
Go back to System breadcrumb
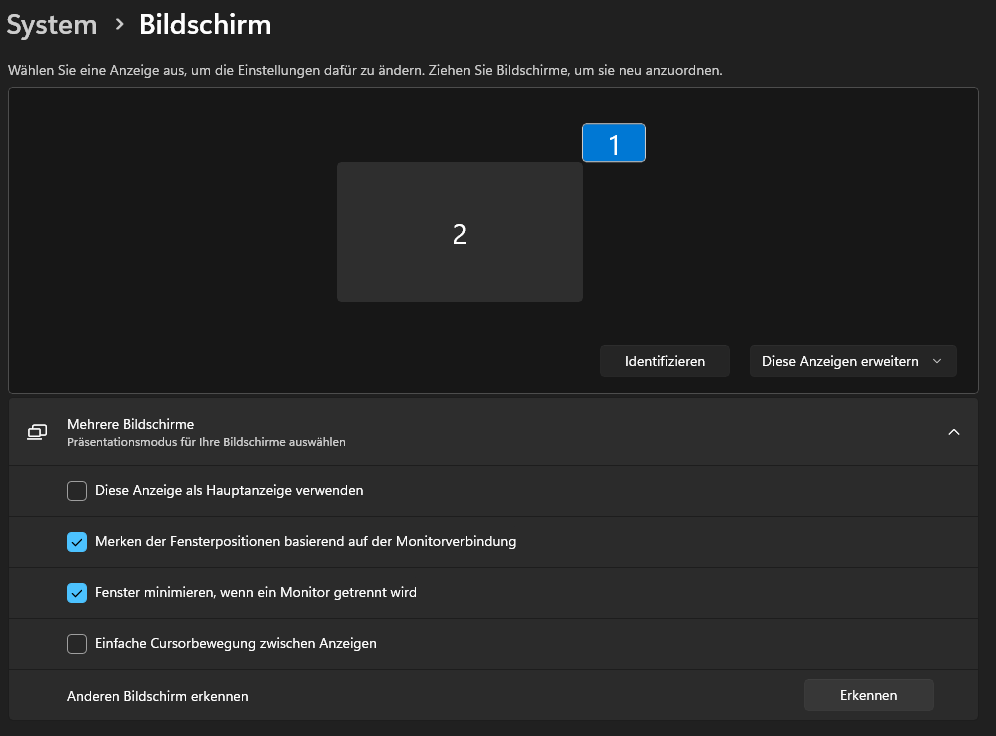point(51,25)
